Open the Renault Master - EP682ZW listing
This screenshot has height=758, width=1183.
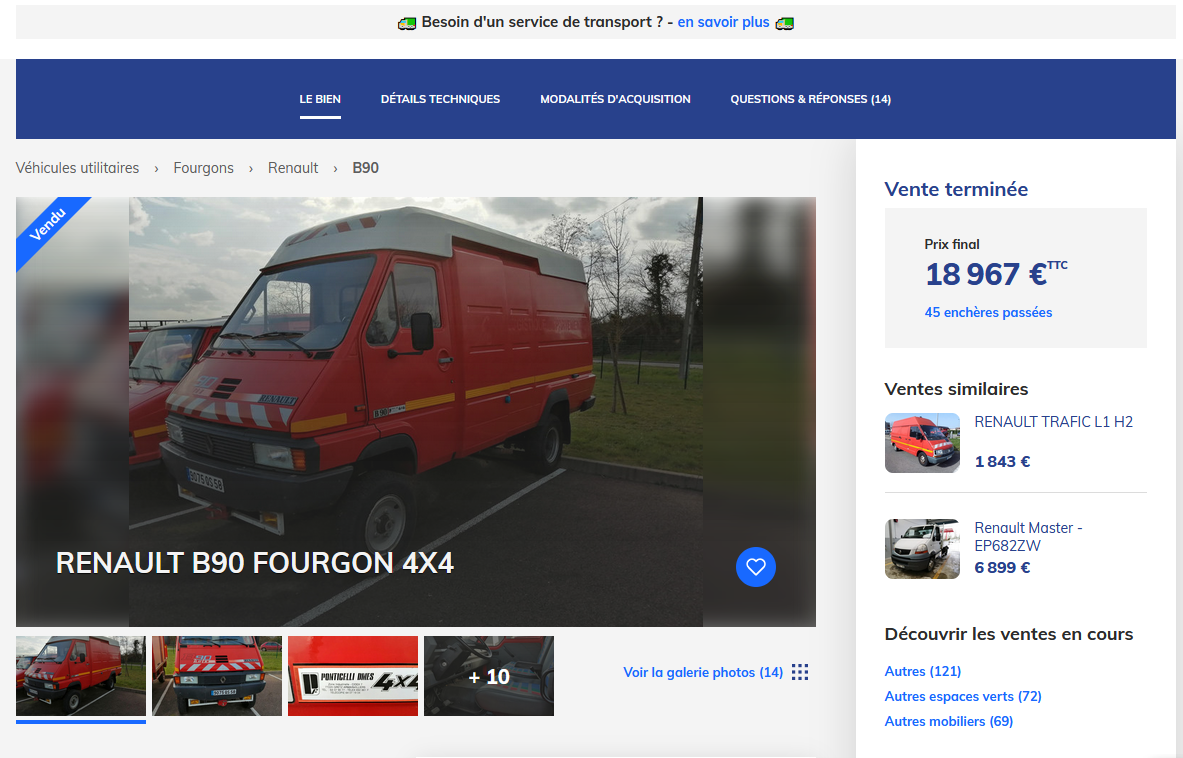point(1028,536)
